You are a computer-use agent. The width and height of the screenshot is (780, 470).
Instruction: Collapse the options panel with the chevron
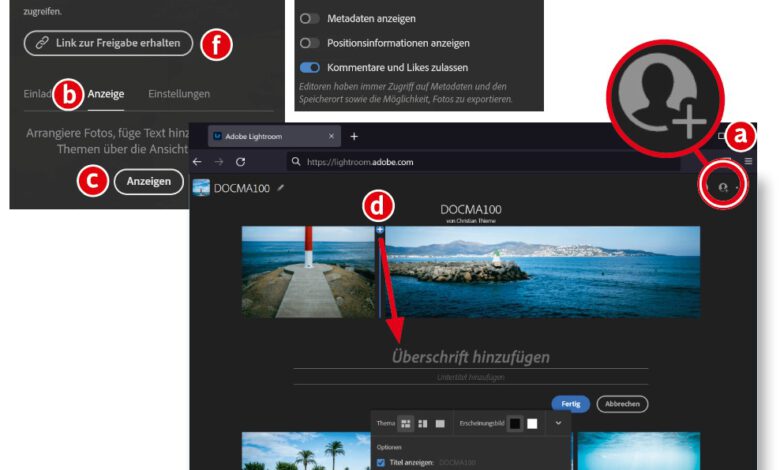(x=558, y=423)
